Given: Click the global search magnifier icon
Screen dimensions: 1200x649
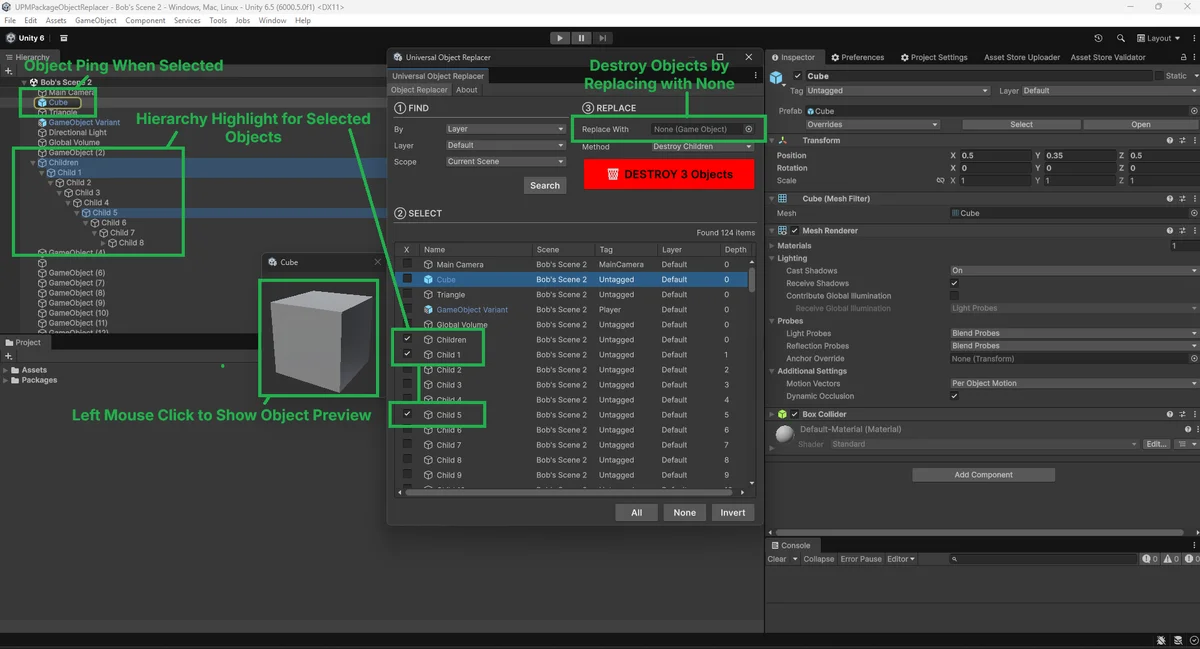Looking at the screenshot, I should click(1119, 38).
